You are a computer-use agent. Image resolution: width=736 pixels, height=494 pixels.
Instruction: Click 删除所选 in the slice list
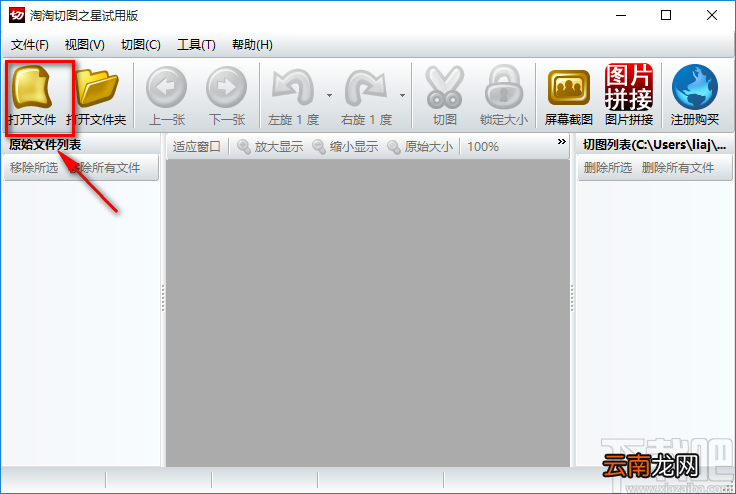tap(607, 168)
